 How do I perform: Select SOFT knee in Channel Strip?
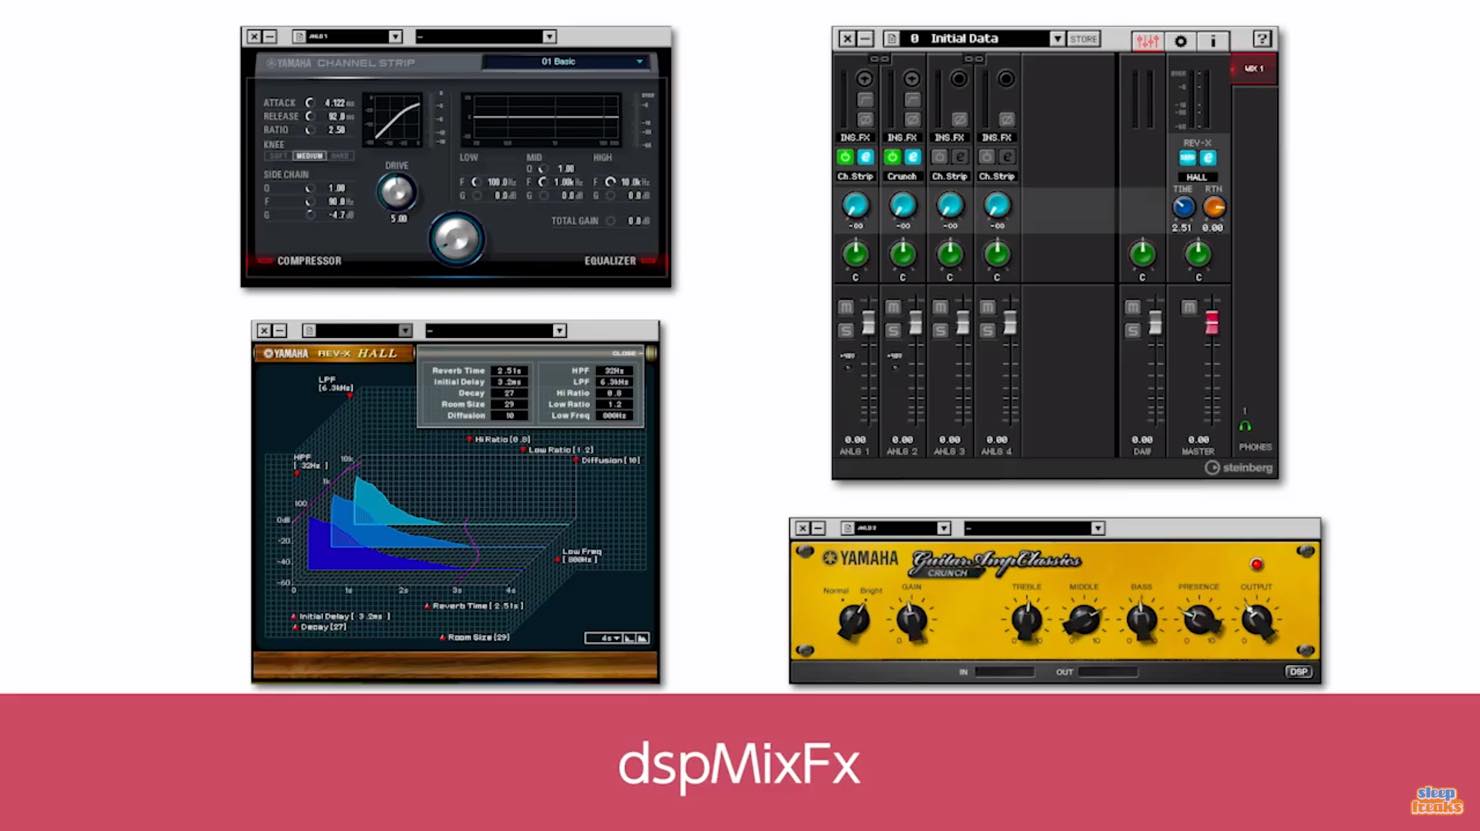pyautogui.click(x=278, y=156)
